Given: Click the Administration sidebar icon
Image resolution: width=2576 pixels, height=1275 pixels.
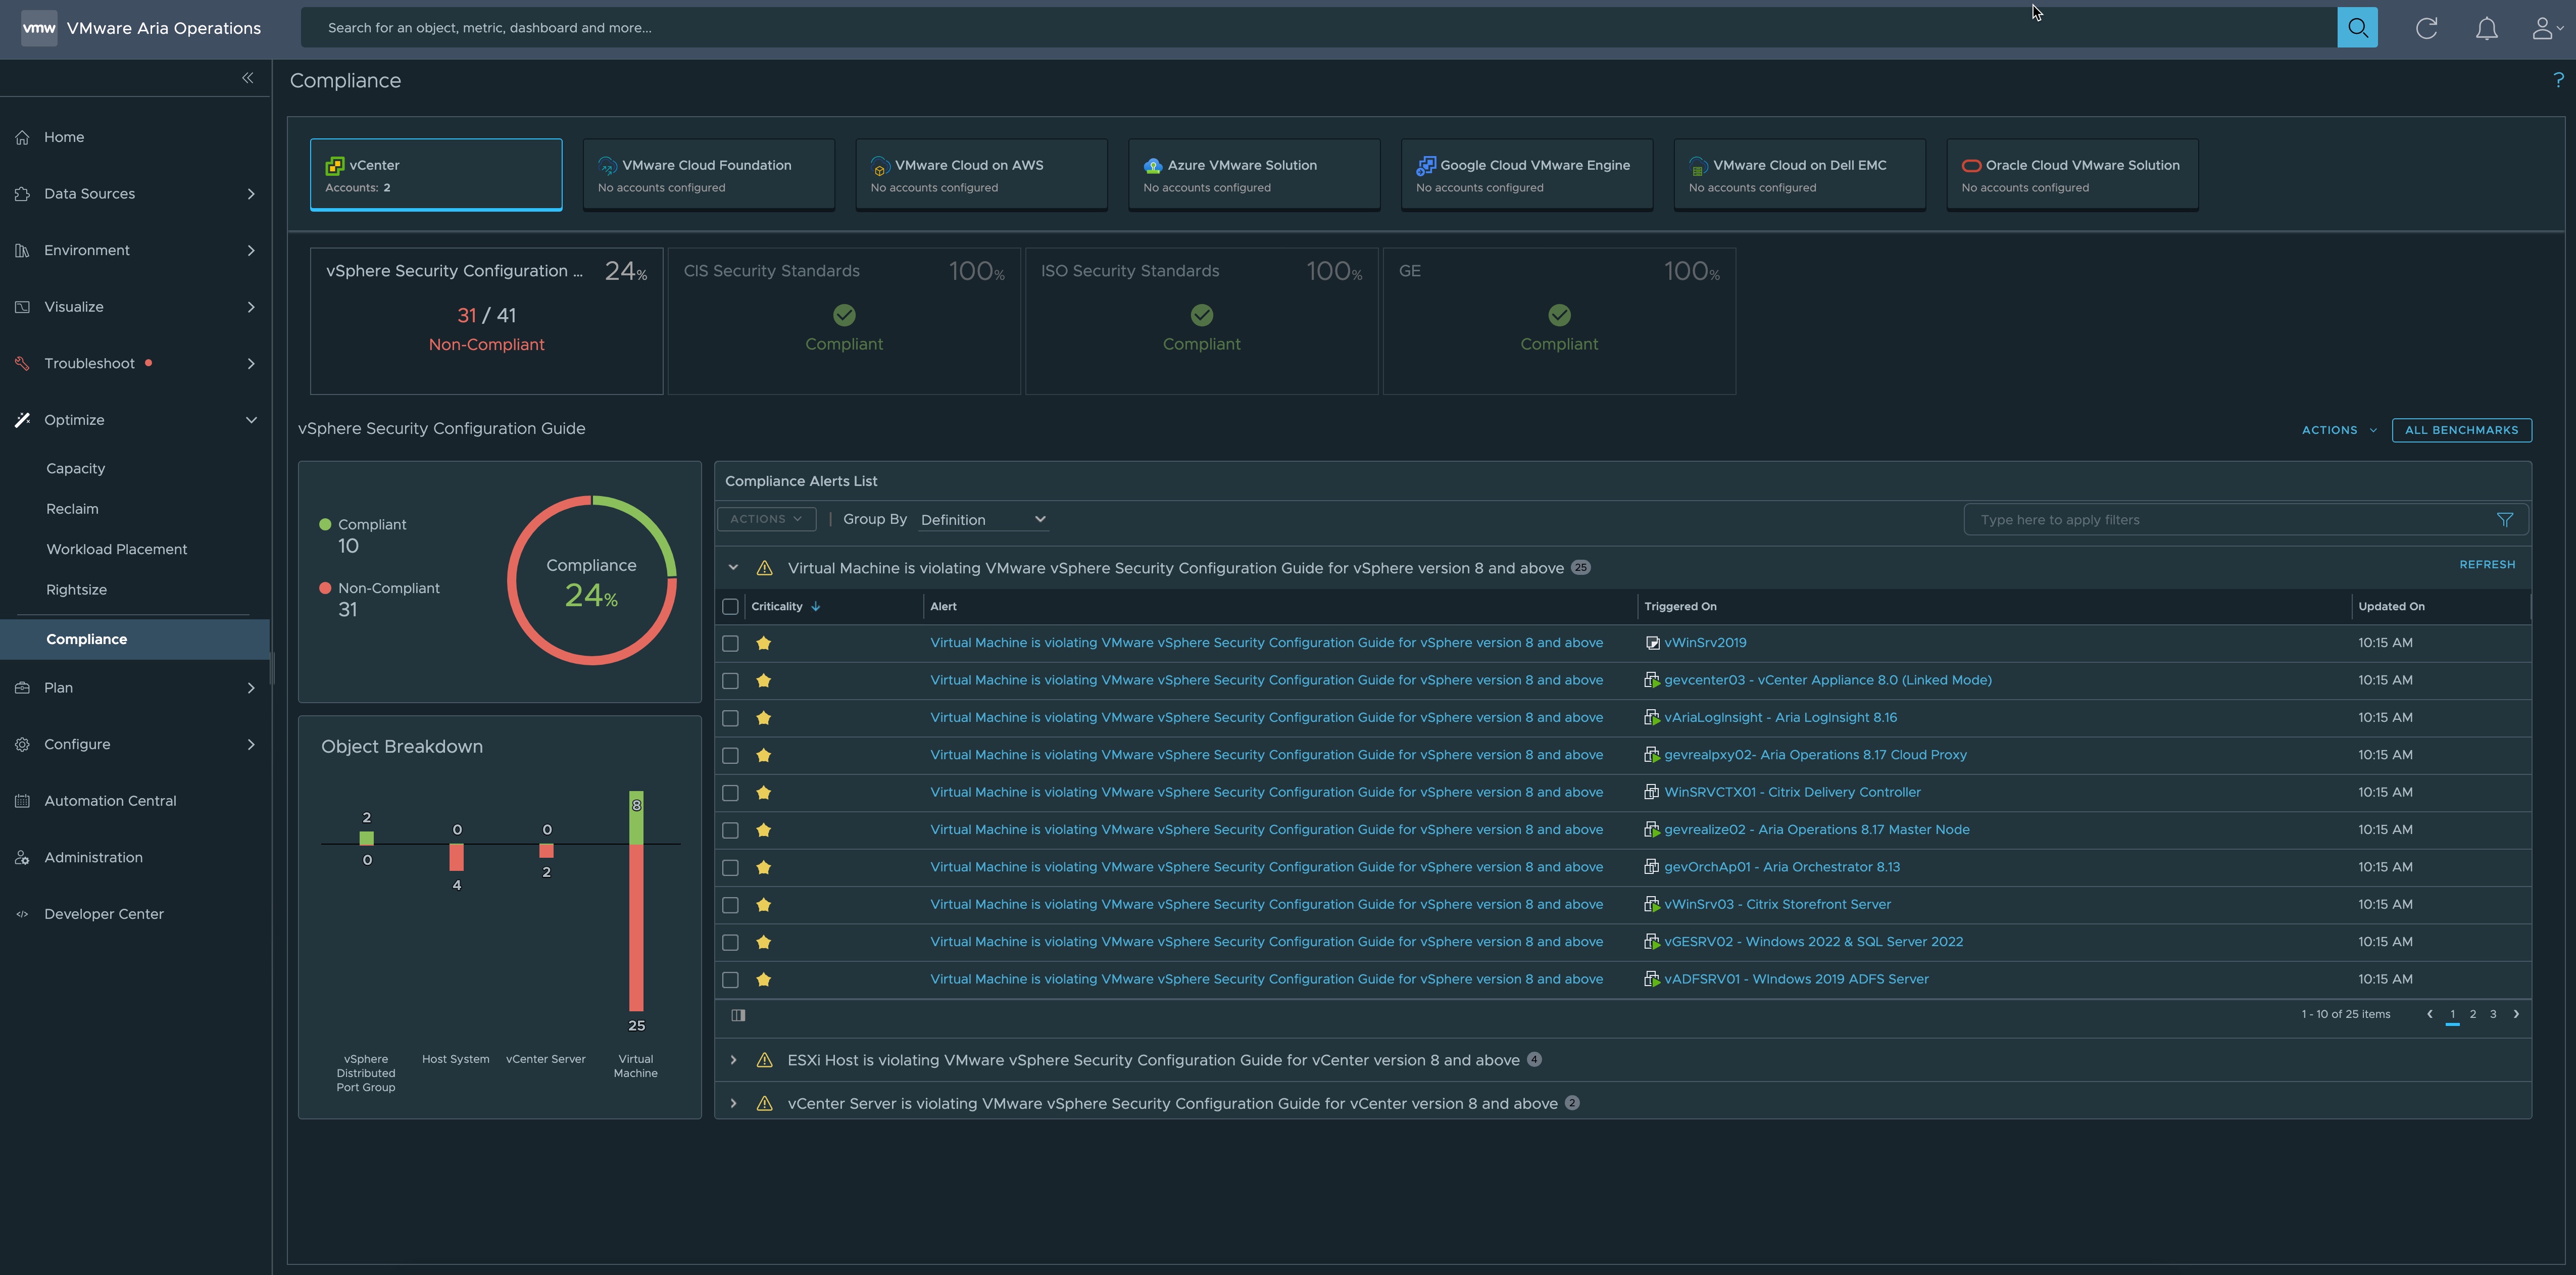Looking at the screenshot, I should click(22, 858).
